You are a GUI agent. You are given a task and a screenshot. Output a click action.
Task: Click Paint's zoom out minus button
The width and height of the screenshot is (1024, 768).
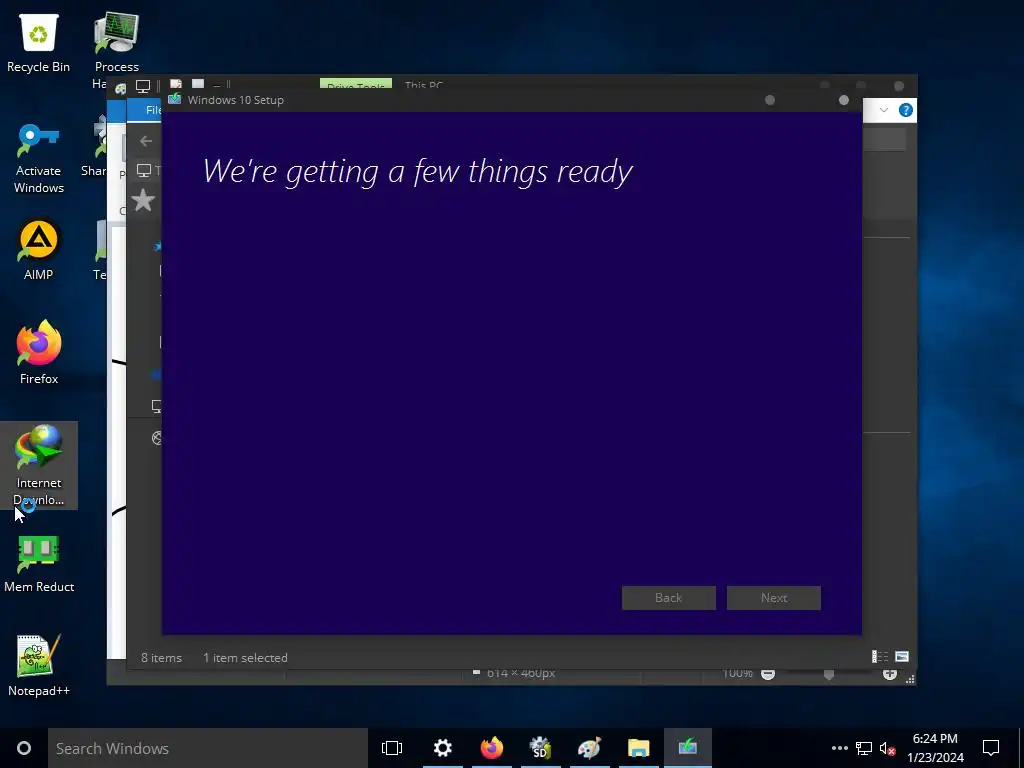coord(768,674)
